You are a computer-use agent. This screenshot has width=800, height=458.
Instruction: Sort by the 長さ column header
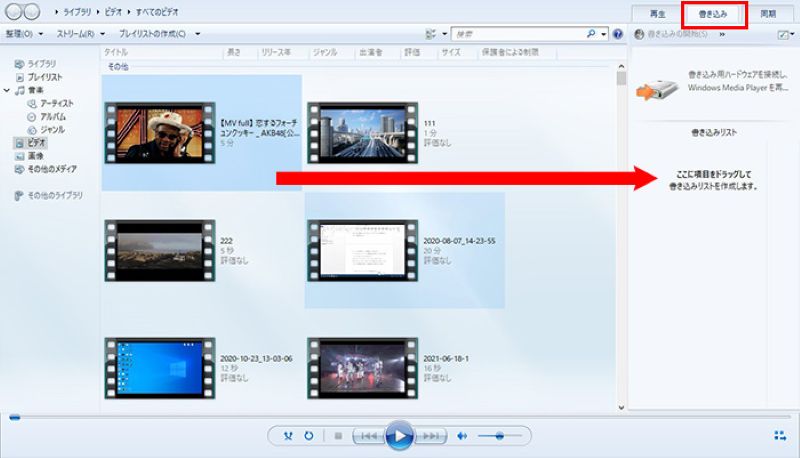(234, 52)
